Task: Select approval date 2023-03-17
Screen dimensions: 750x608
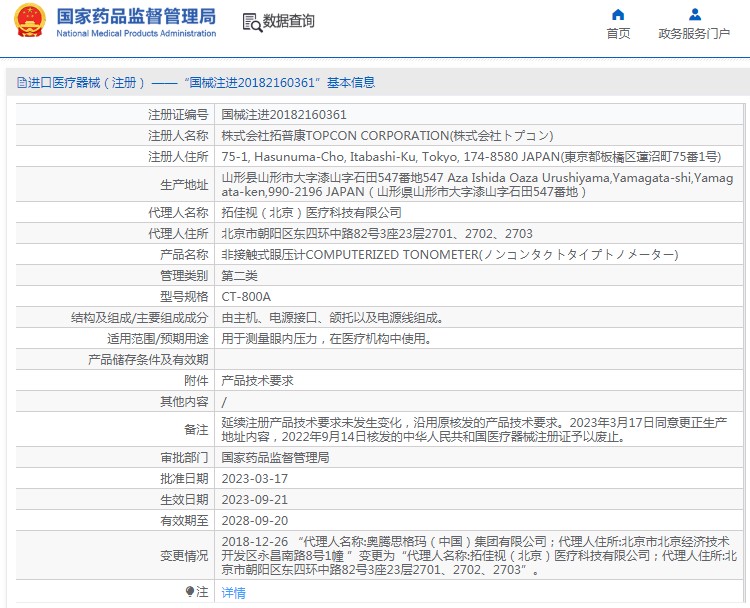Action: coord(254,478)
